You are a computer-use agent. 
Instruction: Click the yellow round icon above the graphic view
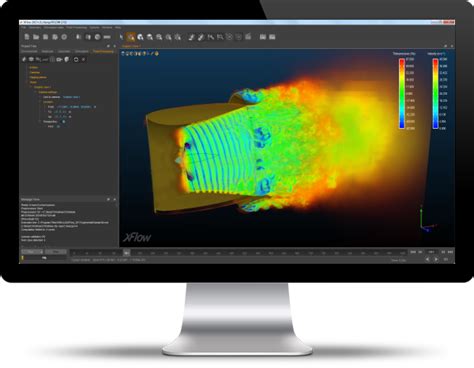157,53
